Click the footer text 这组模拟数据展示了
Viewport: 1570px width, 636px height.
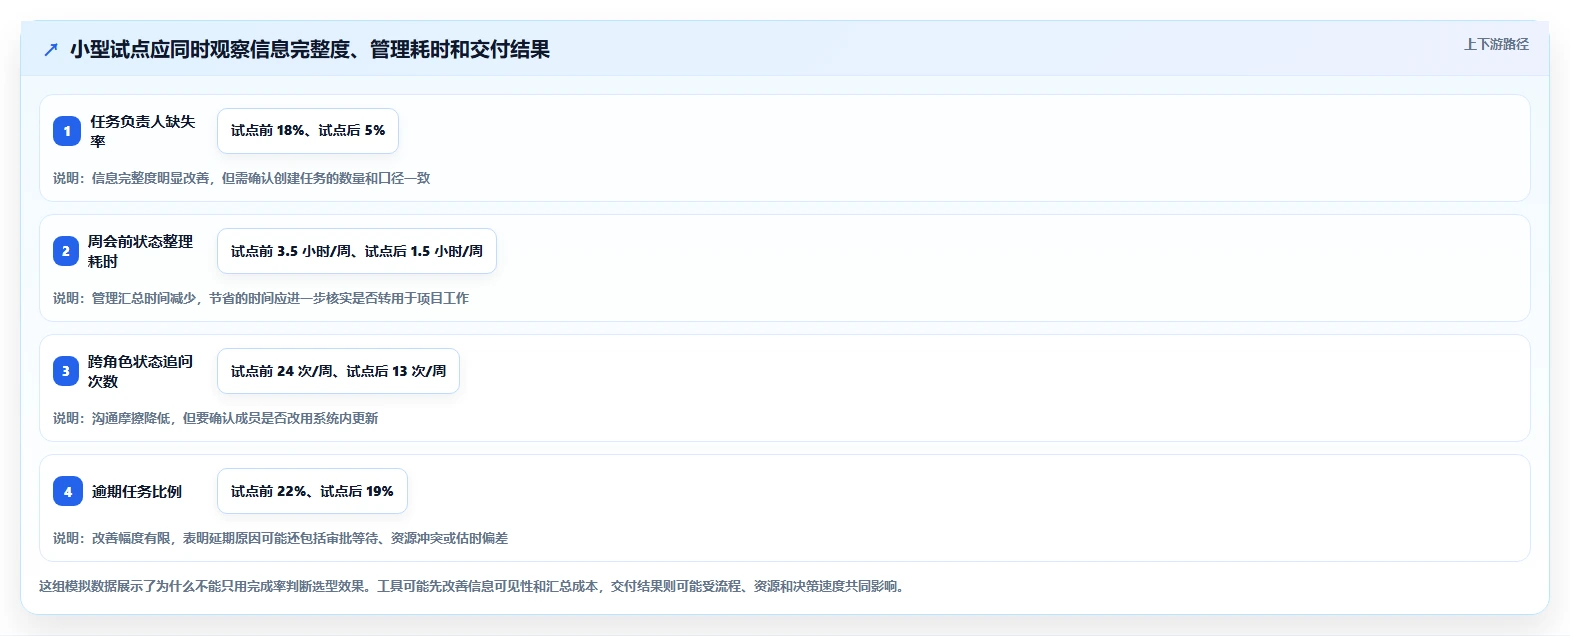coord(473,586)
